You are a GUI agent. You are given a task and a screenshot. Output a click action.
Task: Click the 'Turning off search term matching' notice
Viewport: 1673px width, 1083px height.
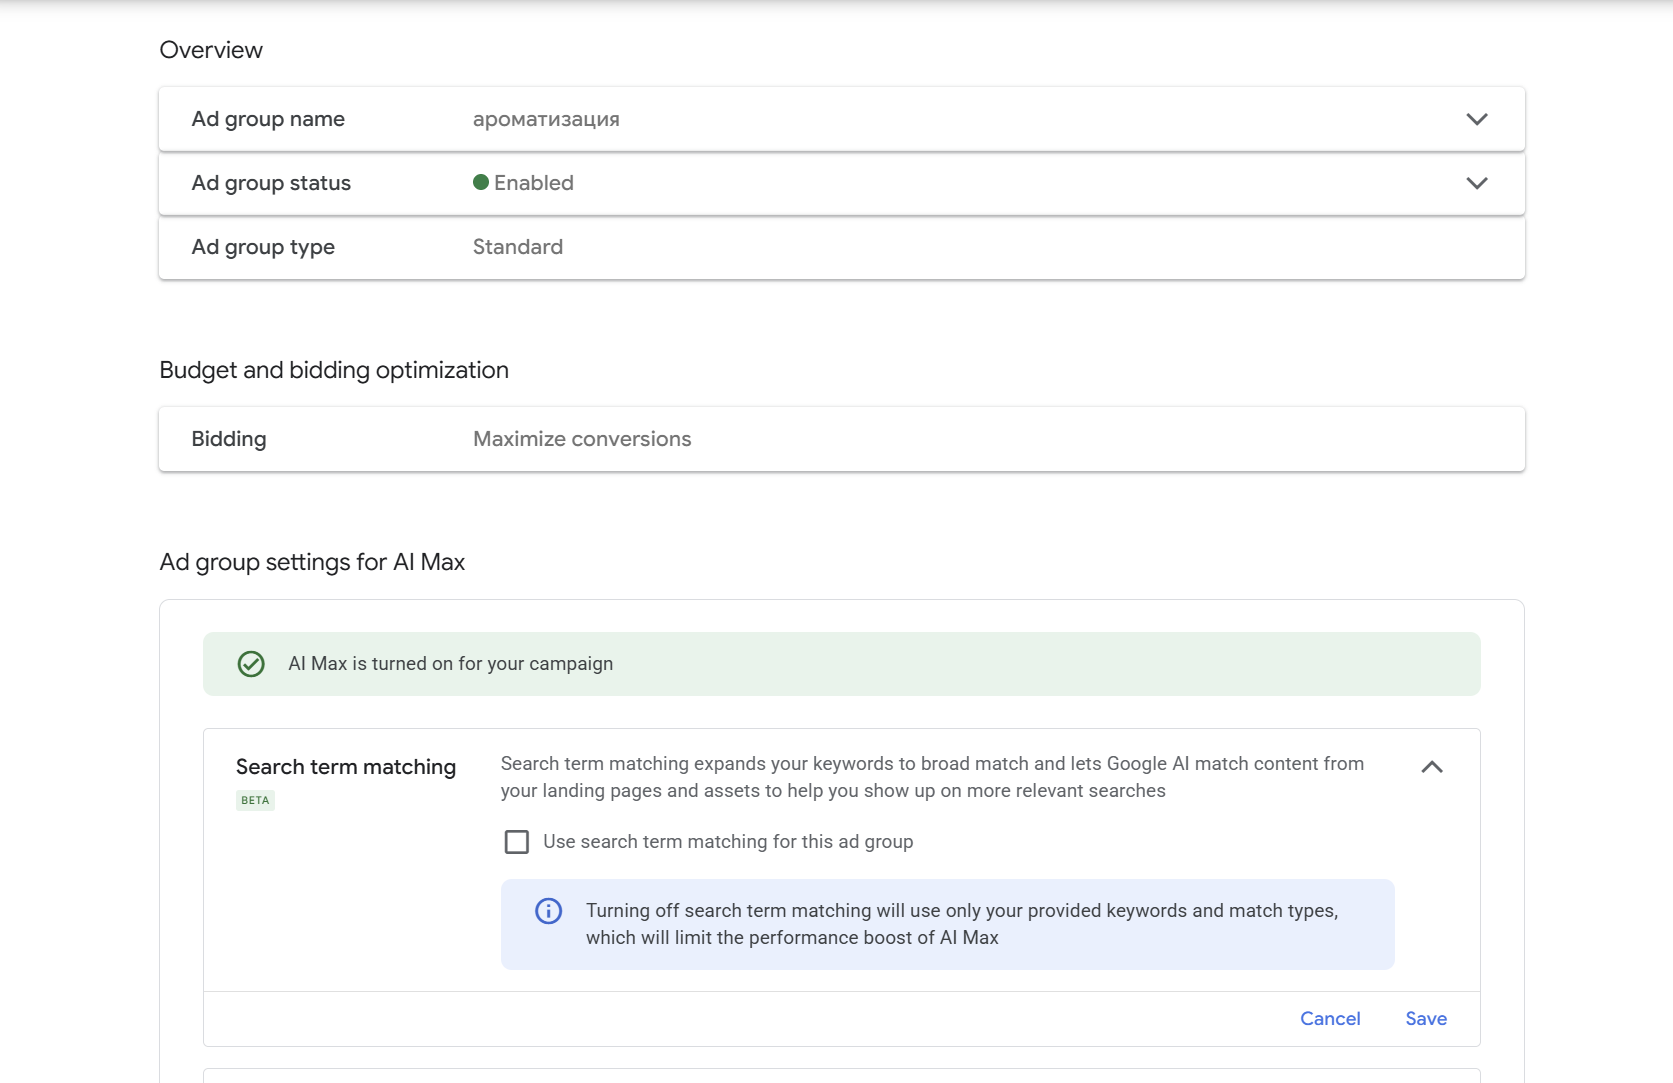click(961, 924)
